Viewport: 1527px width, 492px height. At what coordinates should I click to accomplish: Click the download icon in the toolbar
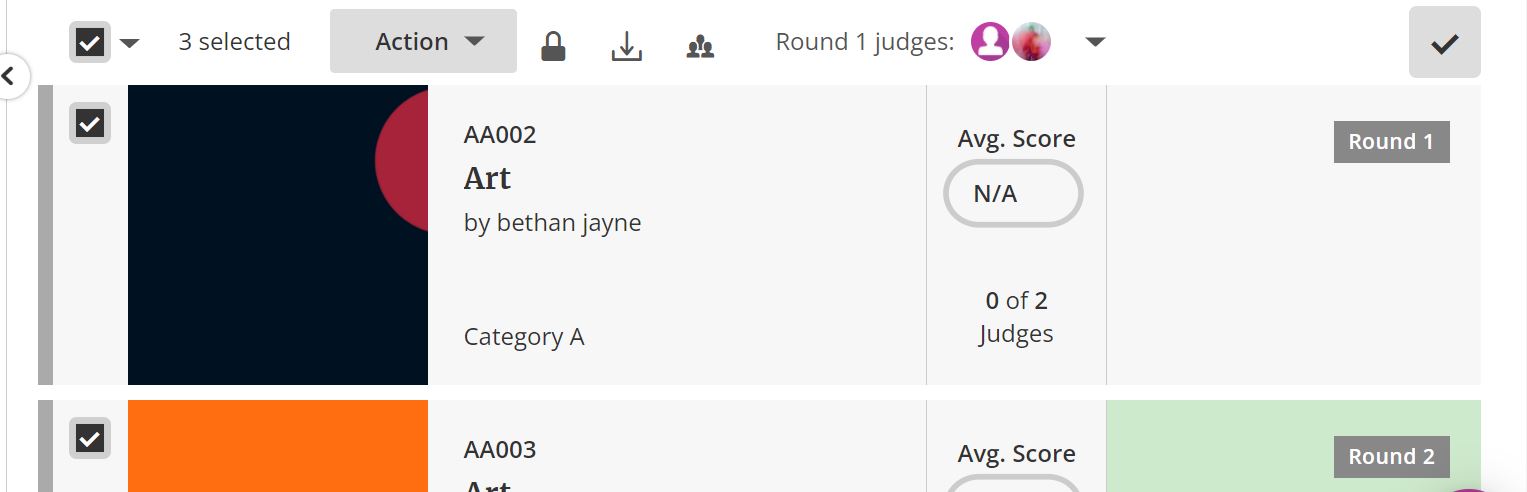[x=626, y=46]
